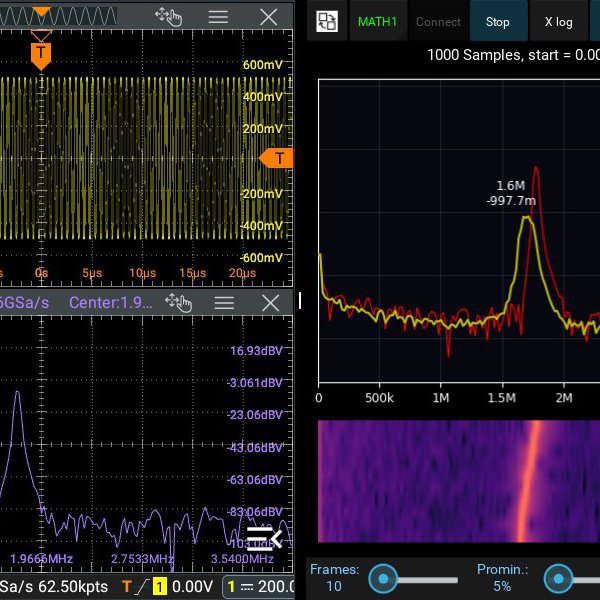Click the 5µs time axis label
The height and width of the screenshot is (600, 600).
pyautogui.click(x=92, y=272)
